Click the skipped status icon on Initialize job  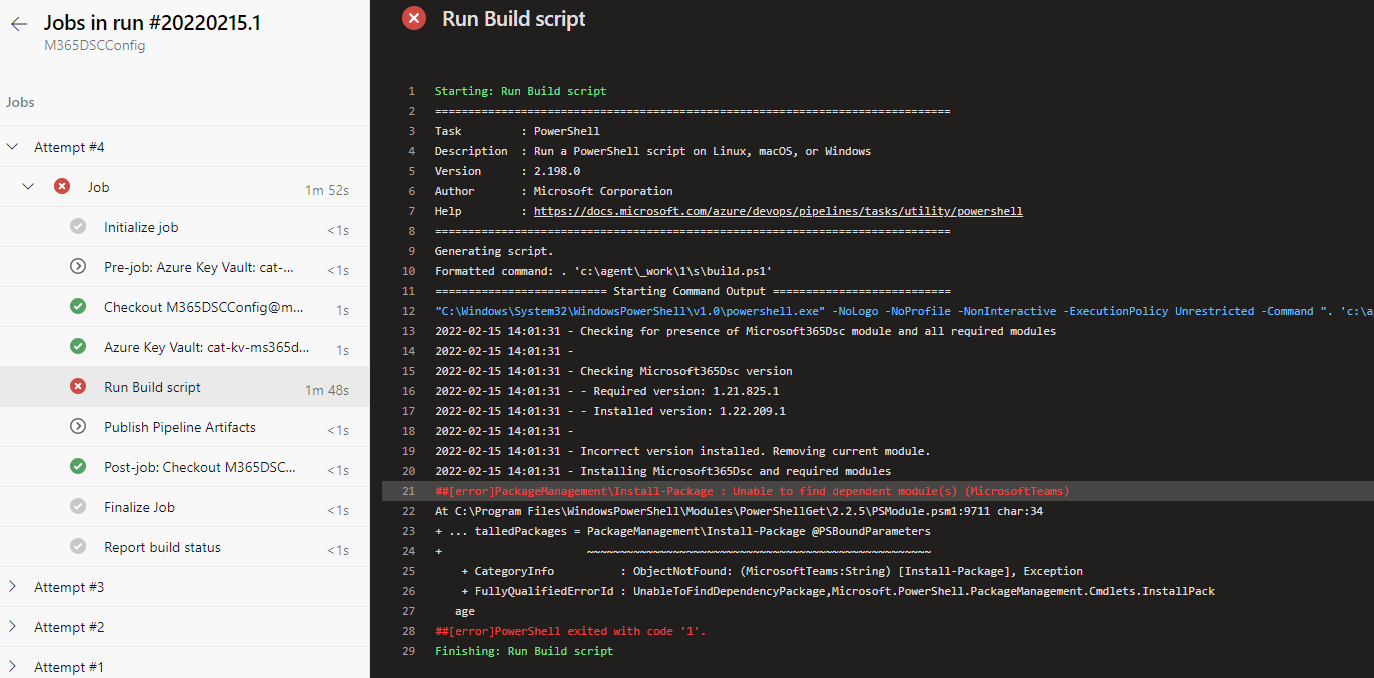[77, 226]
